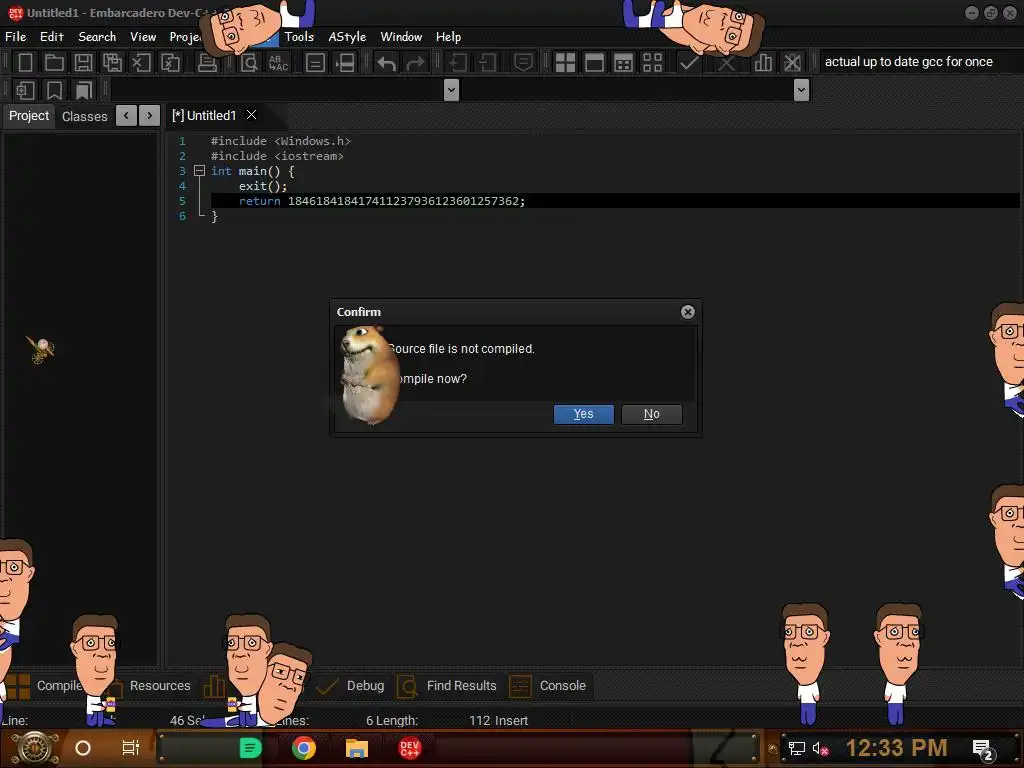Click the Rebuild All toolbar icon
Image resolution: width=1024 pixels, height=768 pixels.
tap(652, 63)
